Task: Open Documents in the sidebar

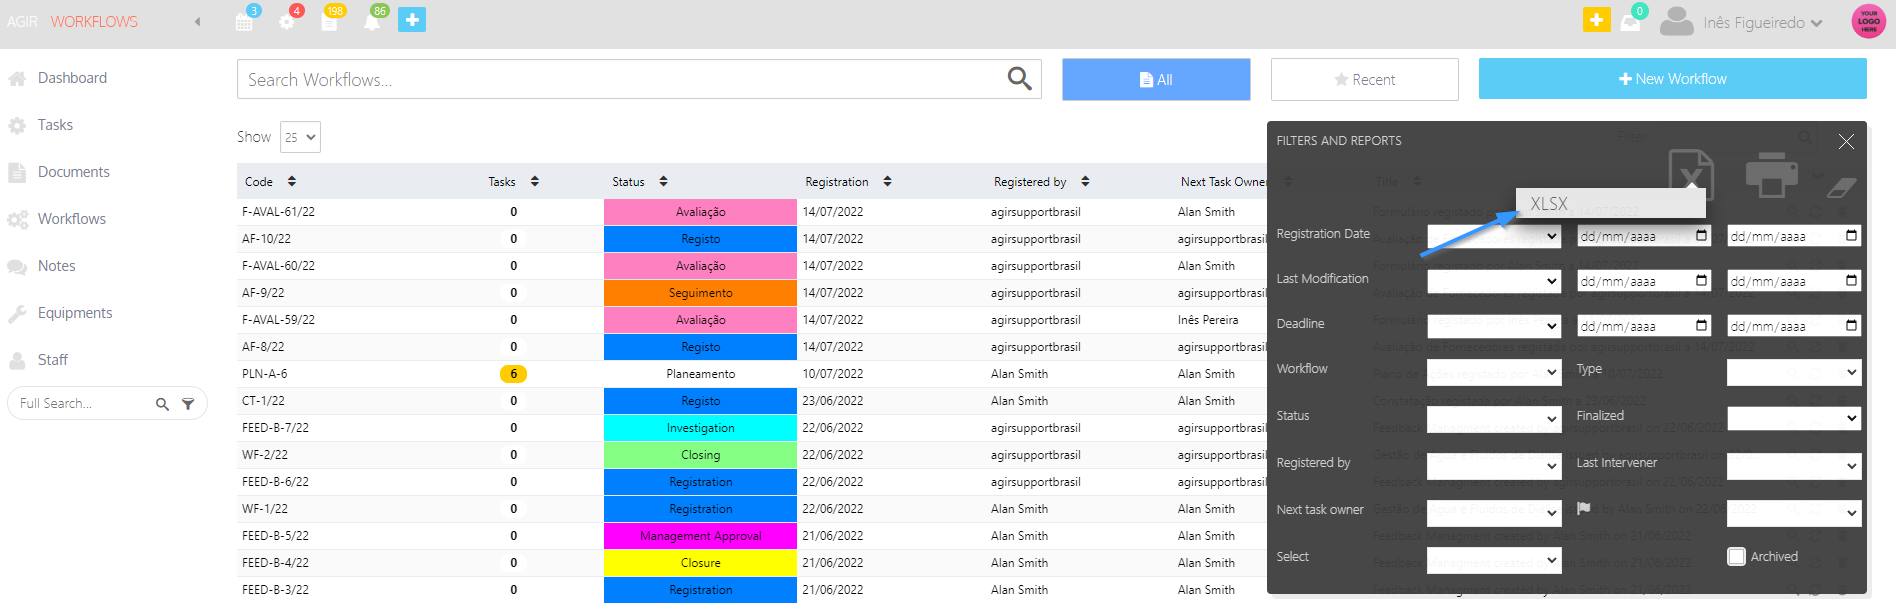Action: 73,172
